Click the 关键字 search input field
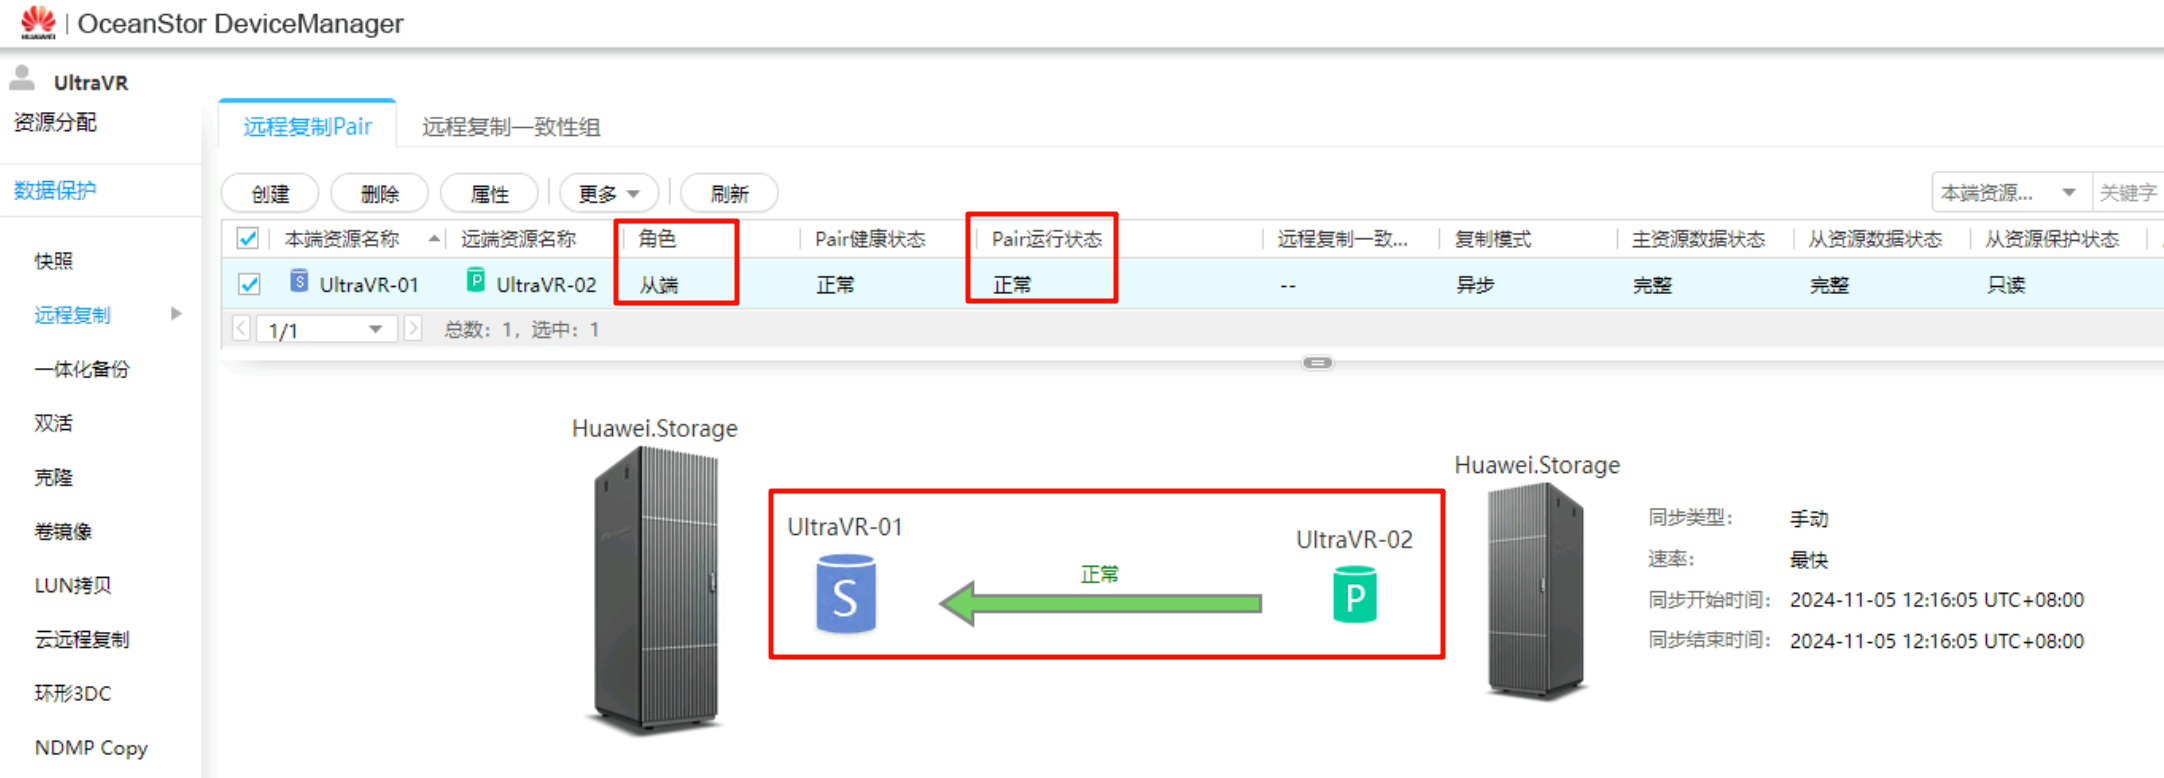The width and height of the screenshot is (2164, 778). [x=2128, y=193]
